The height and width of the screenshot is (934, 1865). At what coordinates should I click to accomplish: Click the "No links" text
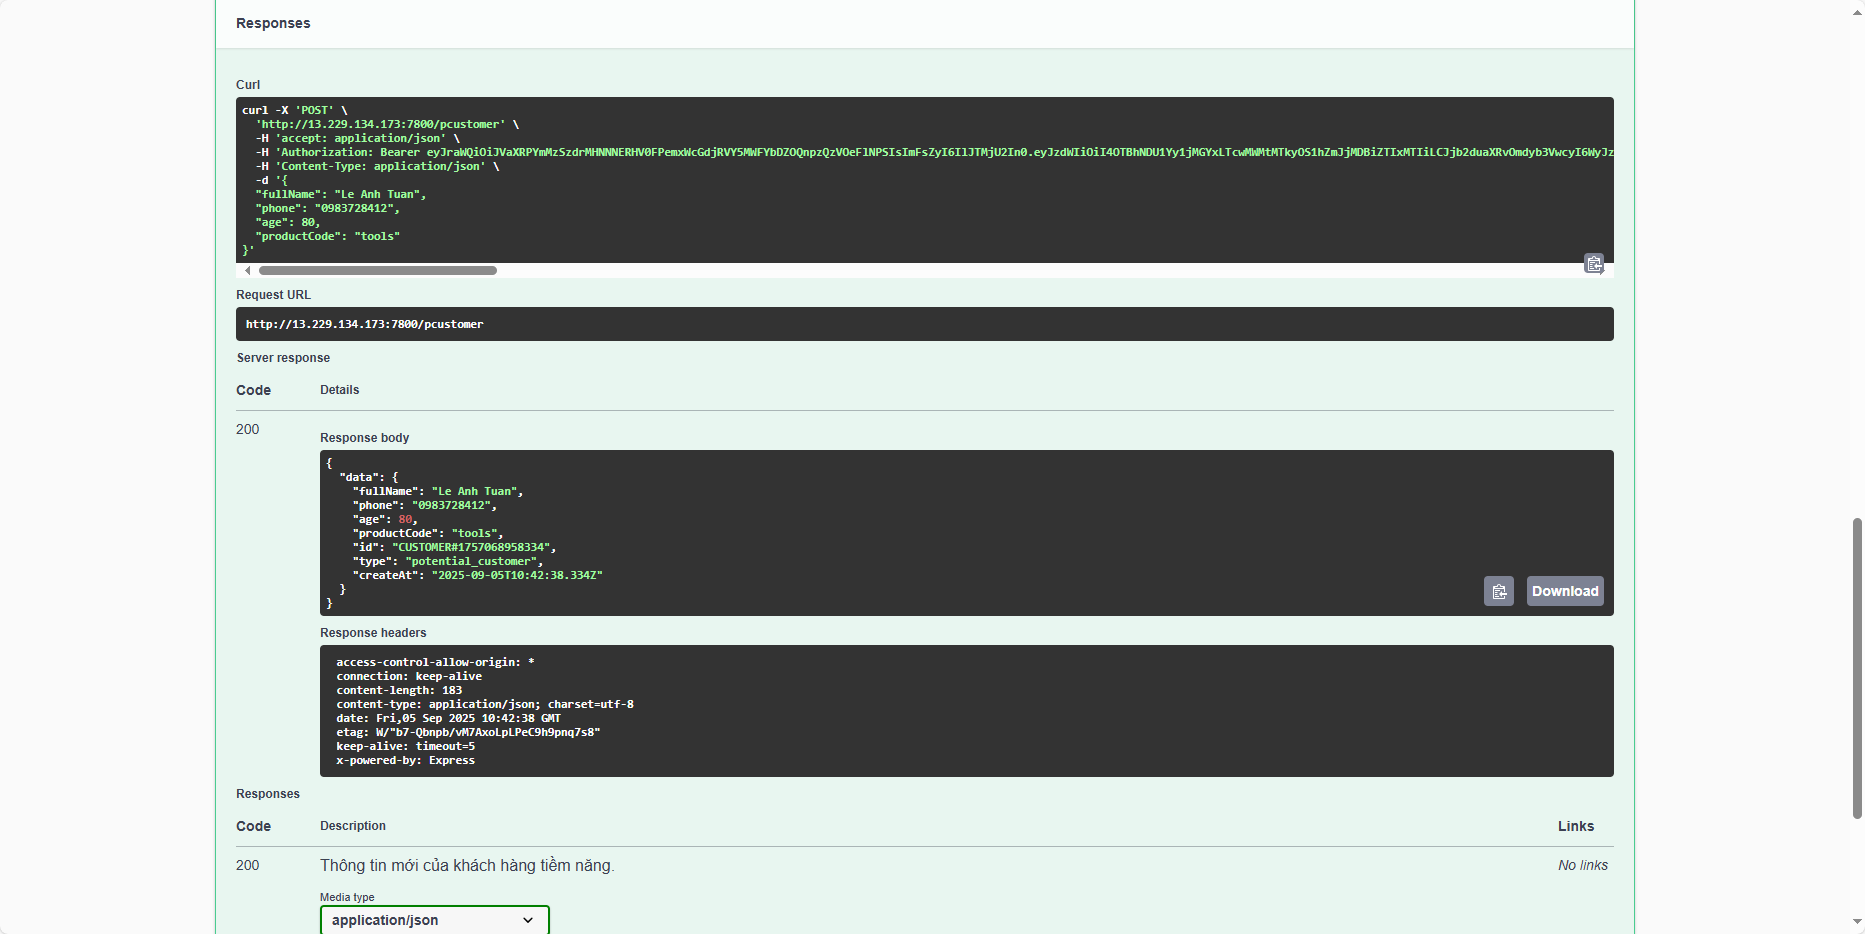coord(1582,865)
